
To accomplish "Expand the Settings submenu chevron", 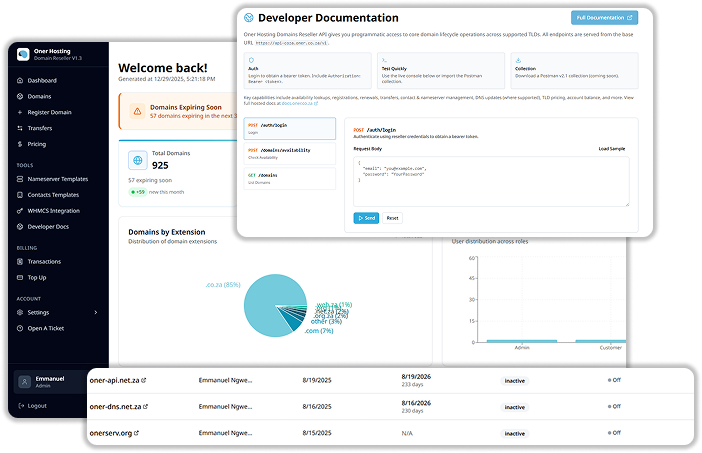I will (x=96, y=312).
